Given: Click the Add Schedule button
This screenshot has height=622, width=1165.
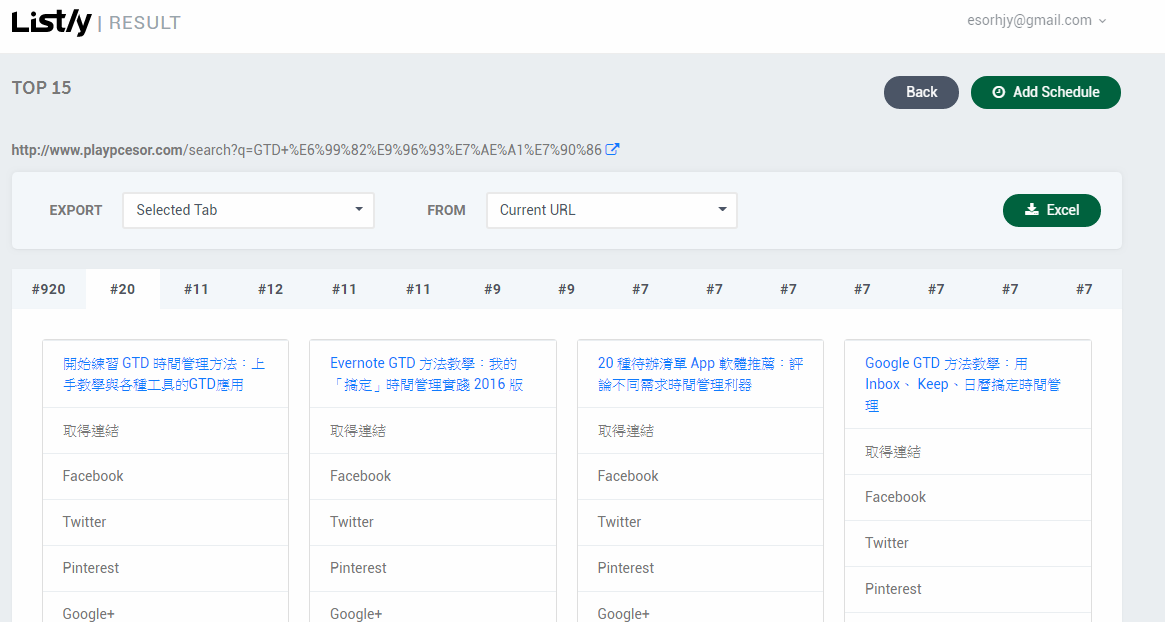Looking at the screenshot, I should tap(1045, 92).
